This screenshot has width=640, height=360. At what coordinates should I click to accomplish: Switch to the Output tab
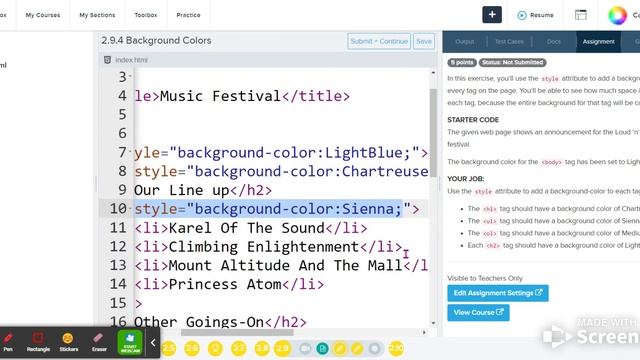(x=464, y=42)
